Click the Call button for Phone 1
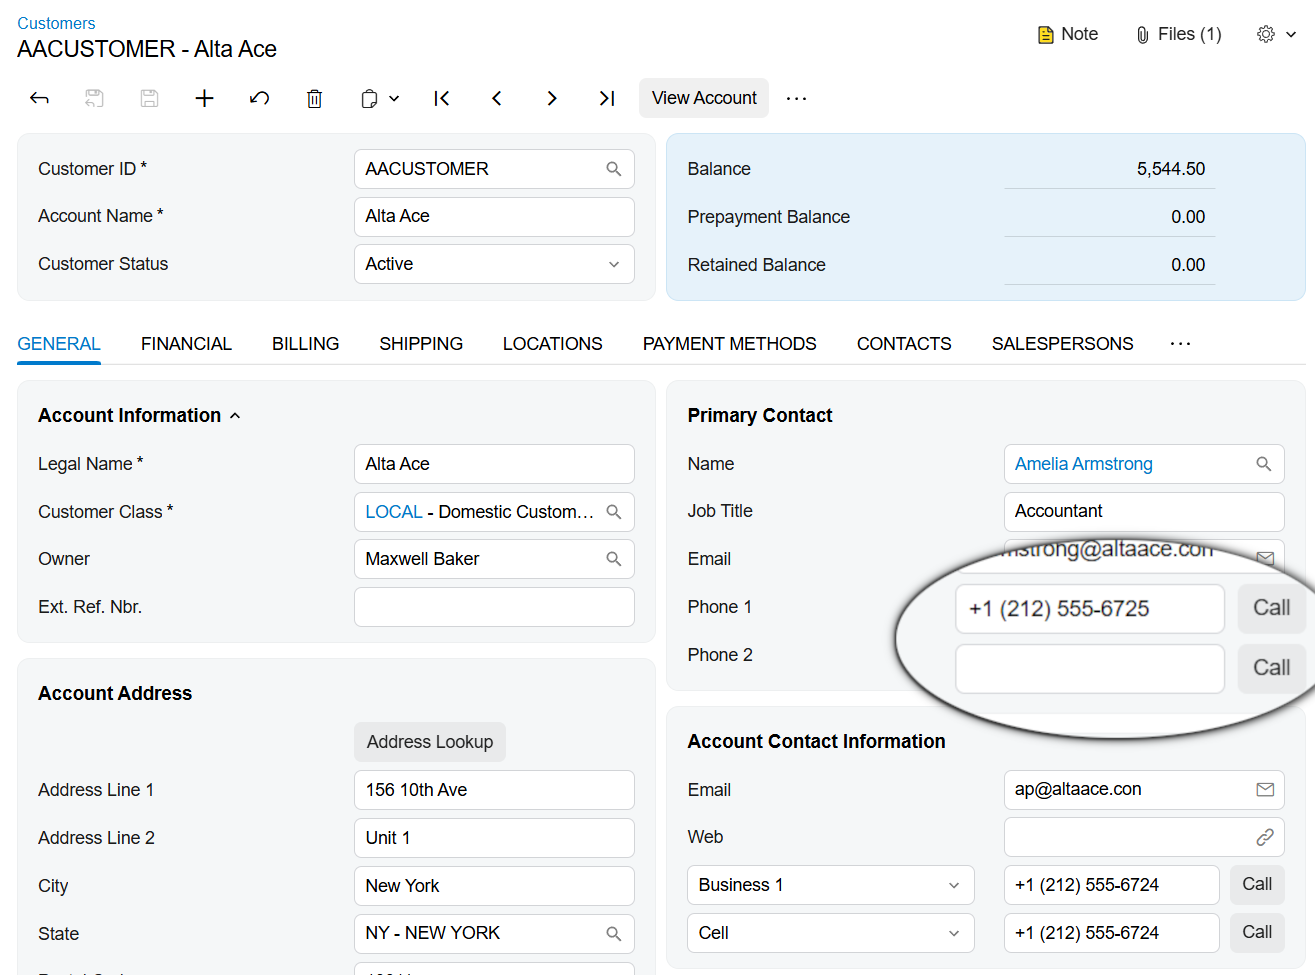 [1272, 608]
